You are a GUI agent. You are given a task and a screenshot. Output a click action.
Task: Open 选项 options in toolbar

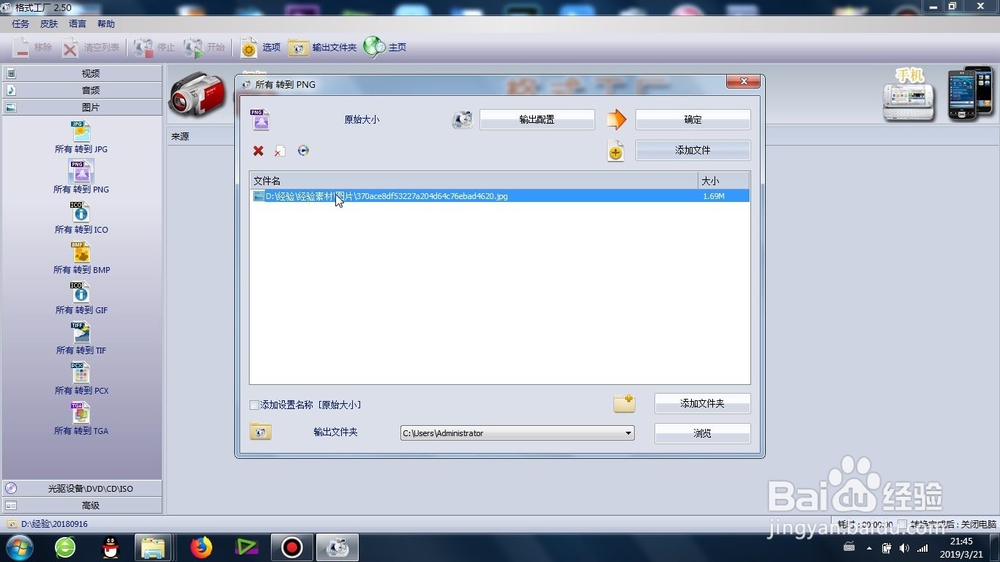(260, 47)
